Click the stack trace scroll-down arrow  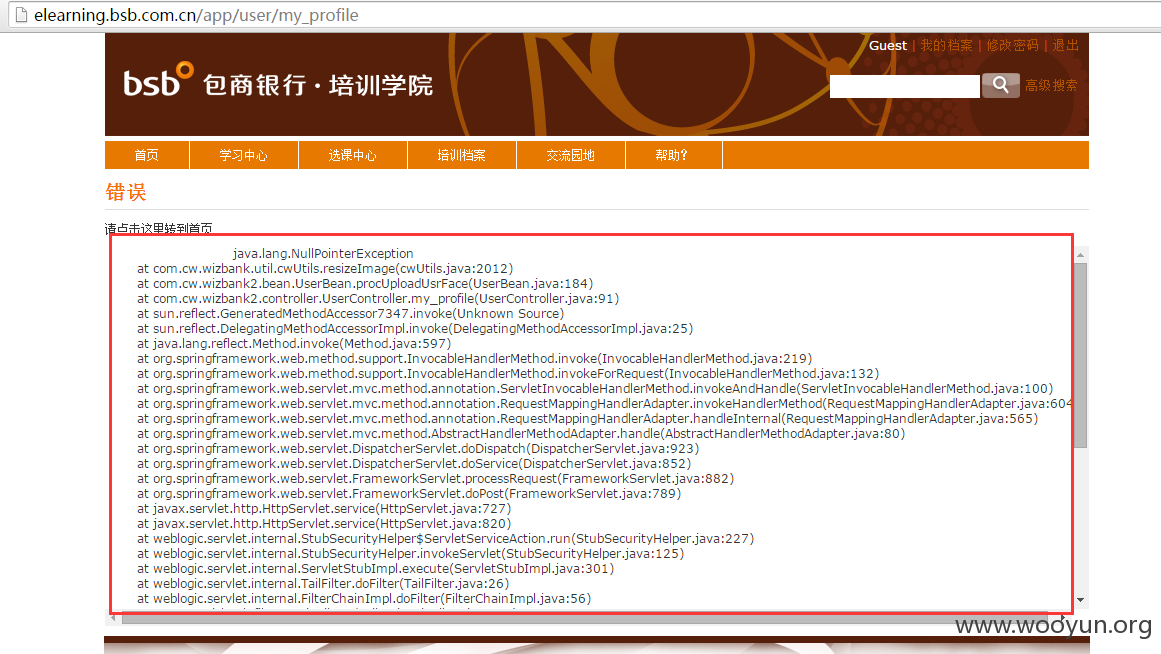click(1081, 600)
